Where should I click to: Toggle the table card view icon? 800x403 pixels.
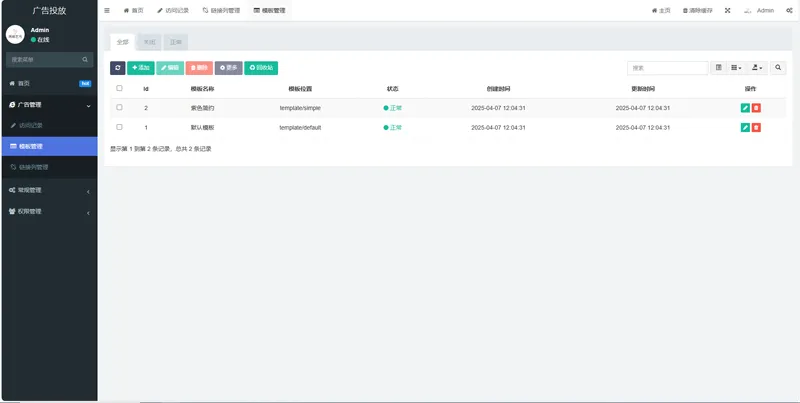718,68
